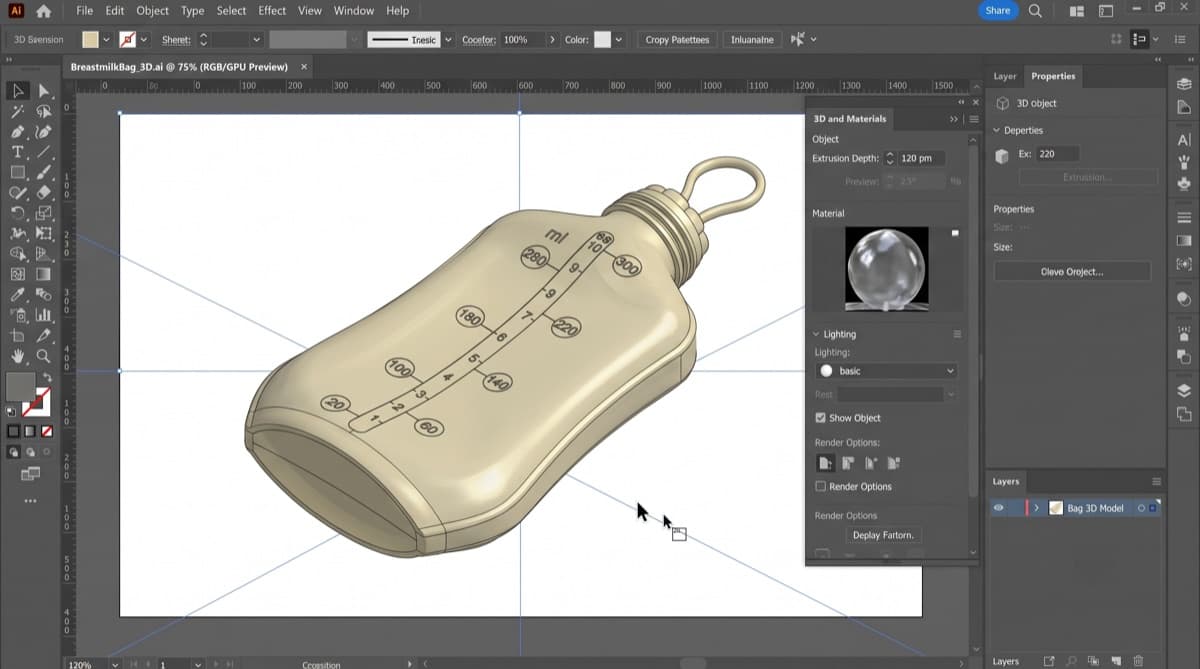Image resolution: width=1200 pixels, height=669 pixels.
Task: Click the Color swatch beside Color label
Action: (602, 40)
